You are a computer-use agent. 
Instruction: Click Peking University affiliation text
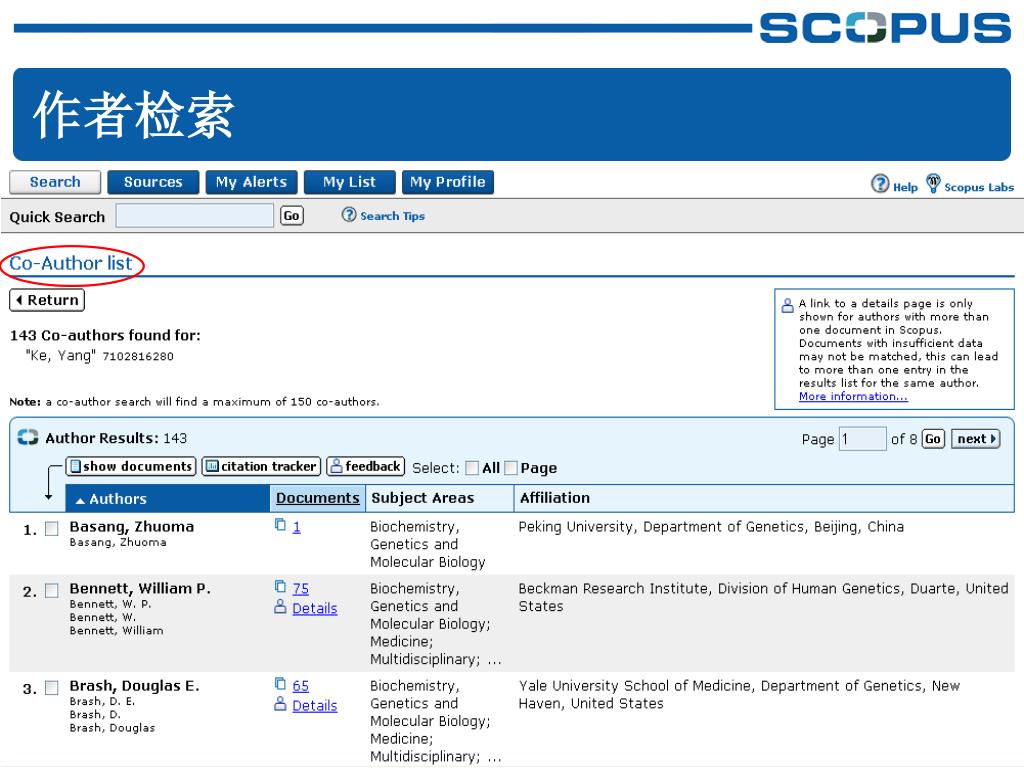pos(711,527)
